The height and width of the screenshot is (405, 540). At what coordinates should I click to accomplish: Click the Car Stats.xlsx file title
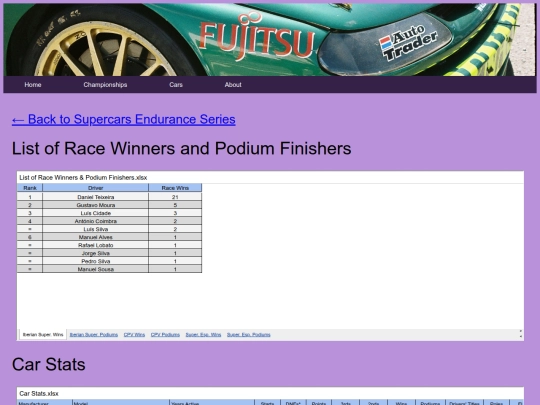39,393
